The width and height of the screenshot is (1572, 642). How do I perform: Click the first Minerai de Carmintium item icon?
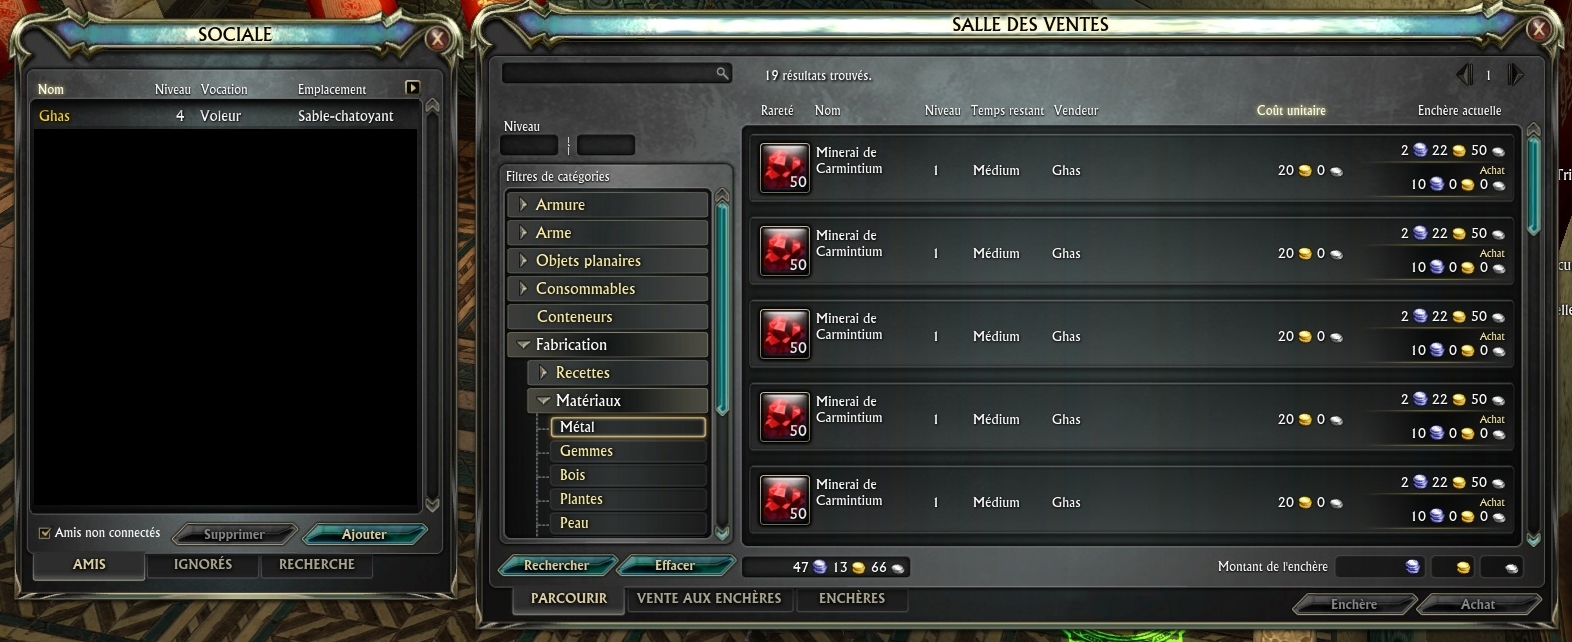[784, 168]
